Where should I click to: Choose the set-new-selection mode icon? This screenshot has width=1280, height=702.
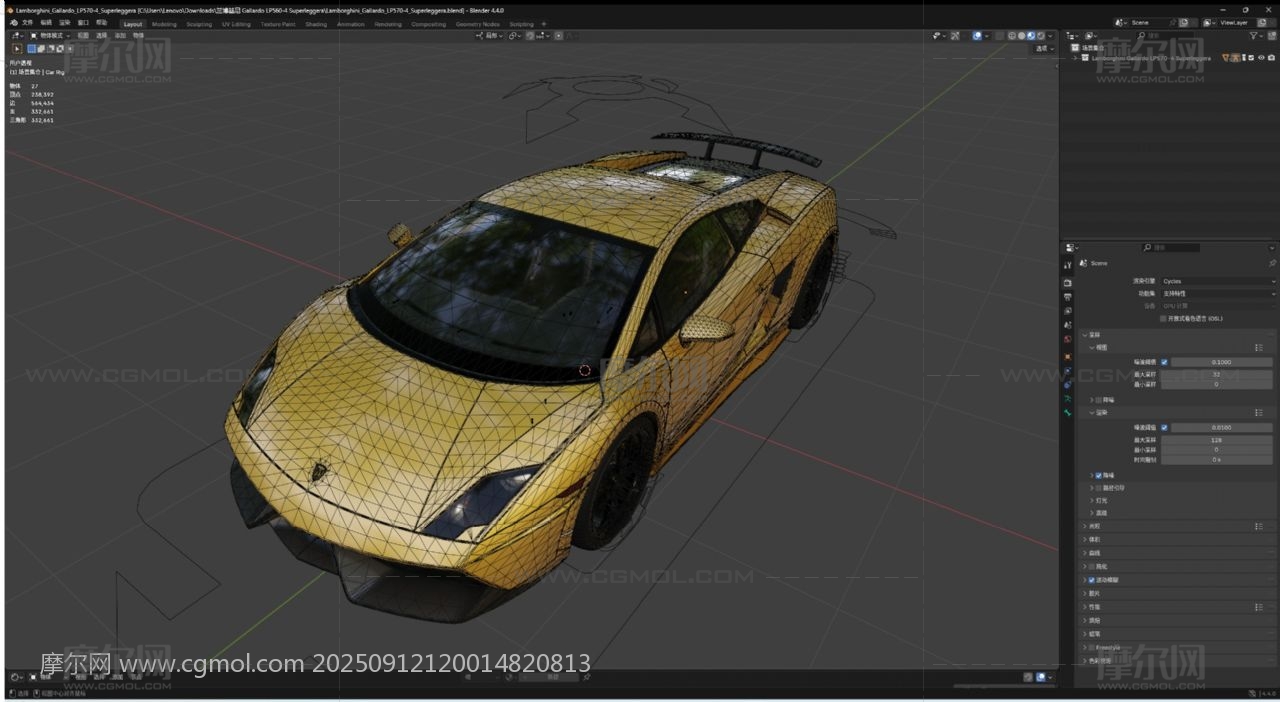[31, 48]
